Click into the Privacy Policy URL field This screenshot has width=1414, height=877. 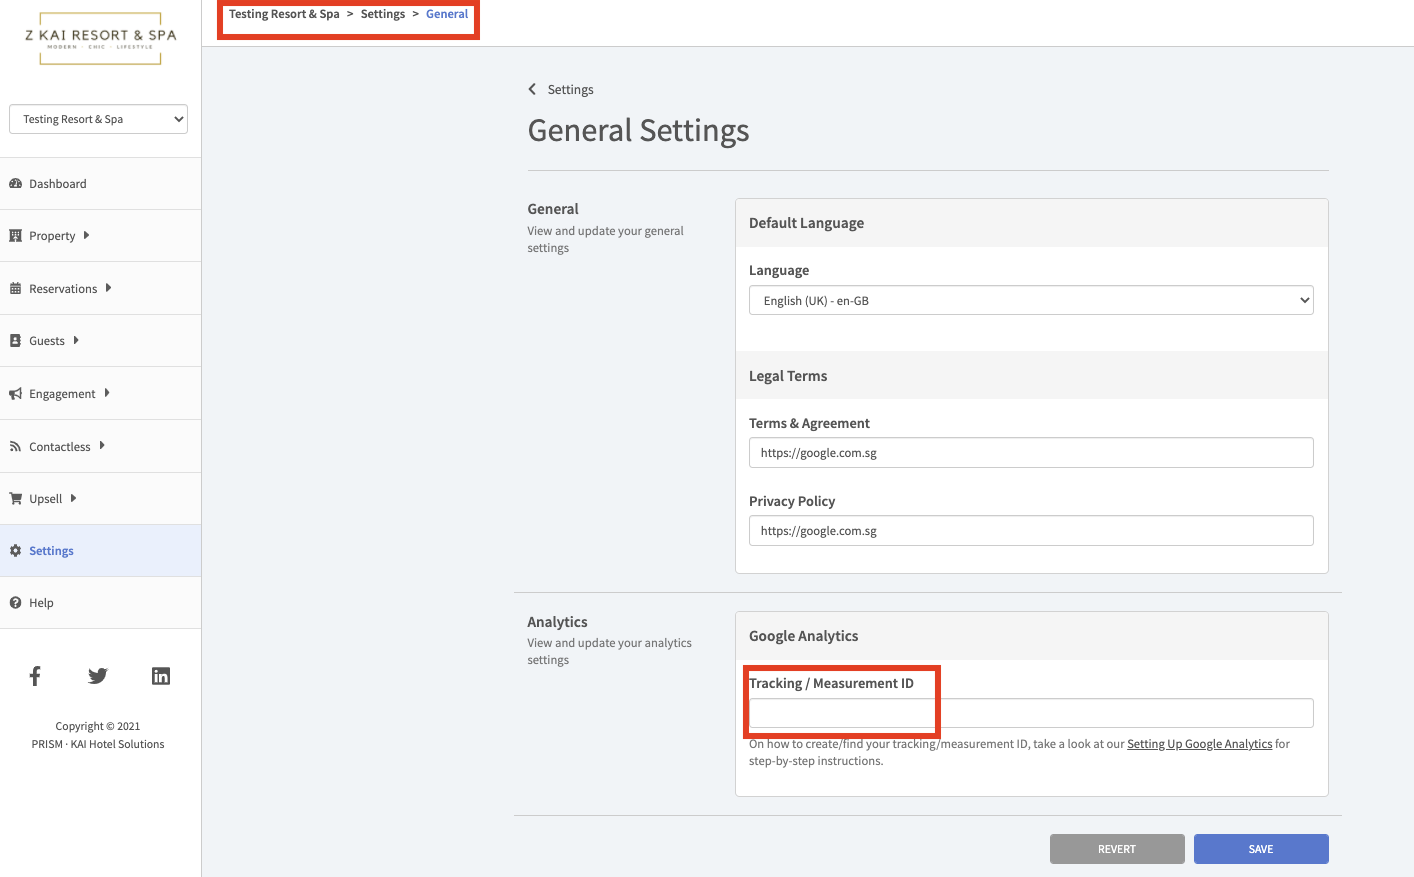tap(1030, 531)
